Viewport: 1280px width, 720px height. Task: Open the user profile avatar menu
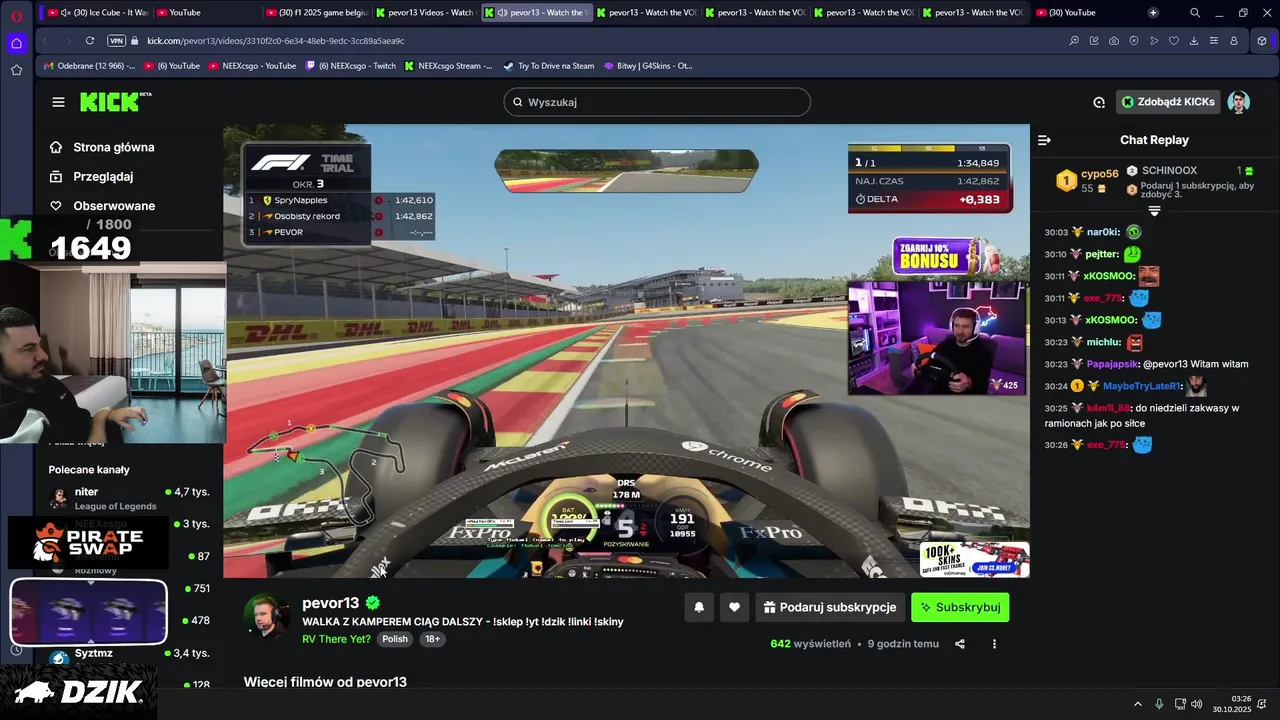pos(1239,102)
